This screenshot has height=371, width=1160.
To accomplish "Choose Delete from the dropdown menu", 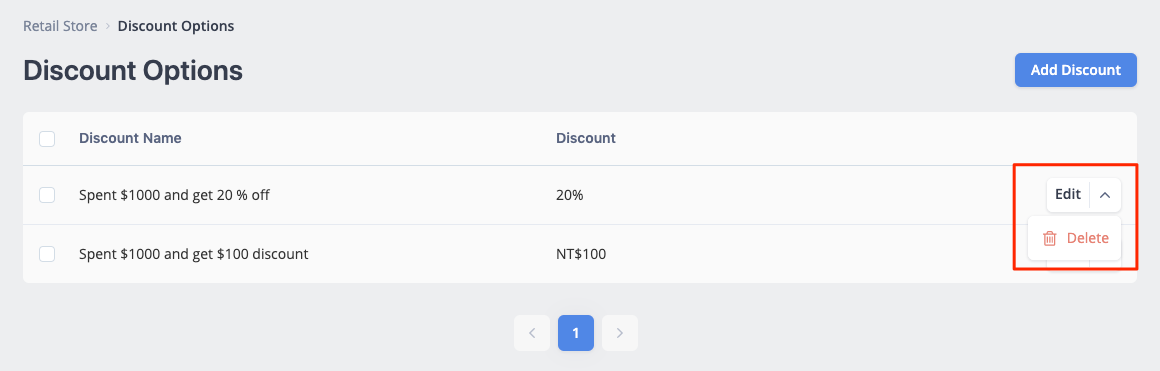I will [x=1074, y=238].
